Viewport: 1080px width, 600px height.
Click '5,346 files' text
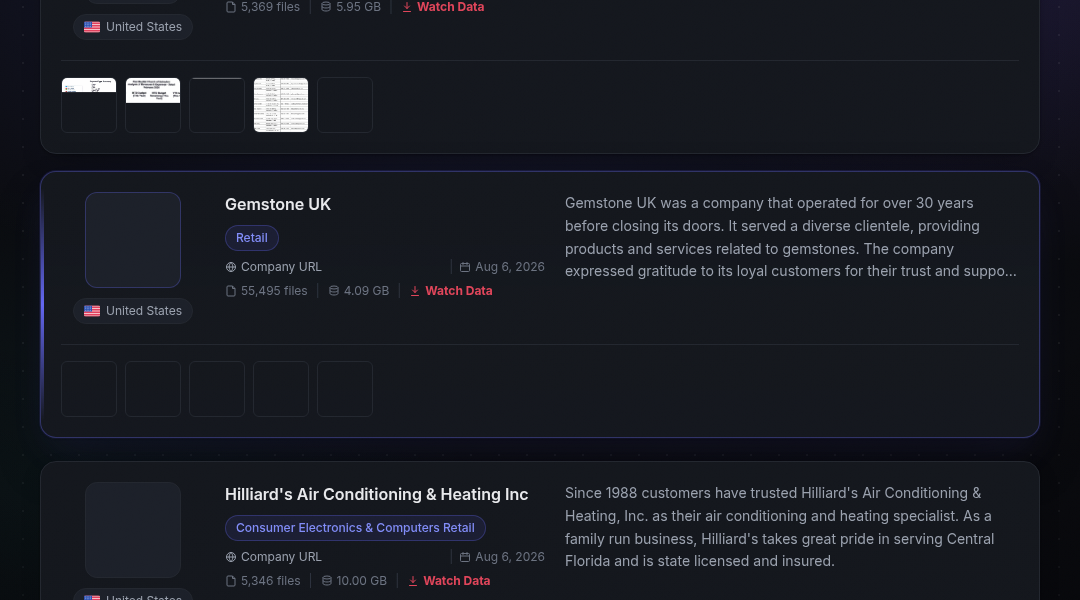click(271, 581)
